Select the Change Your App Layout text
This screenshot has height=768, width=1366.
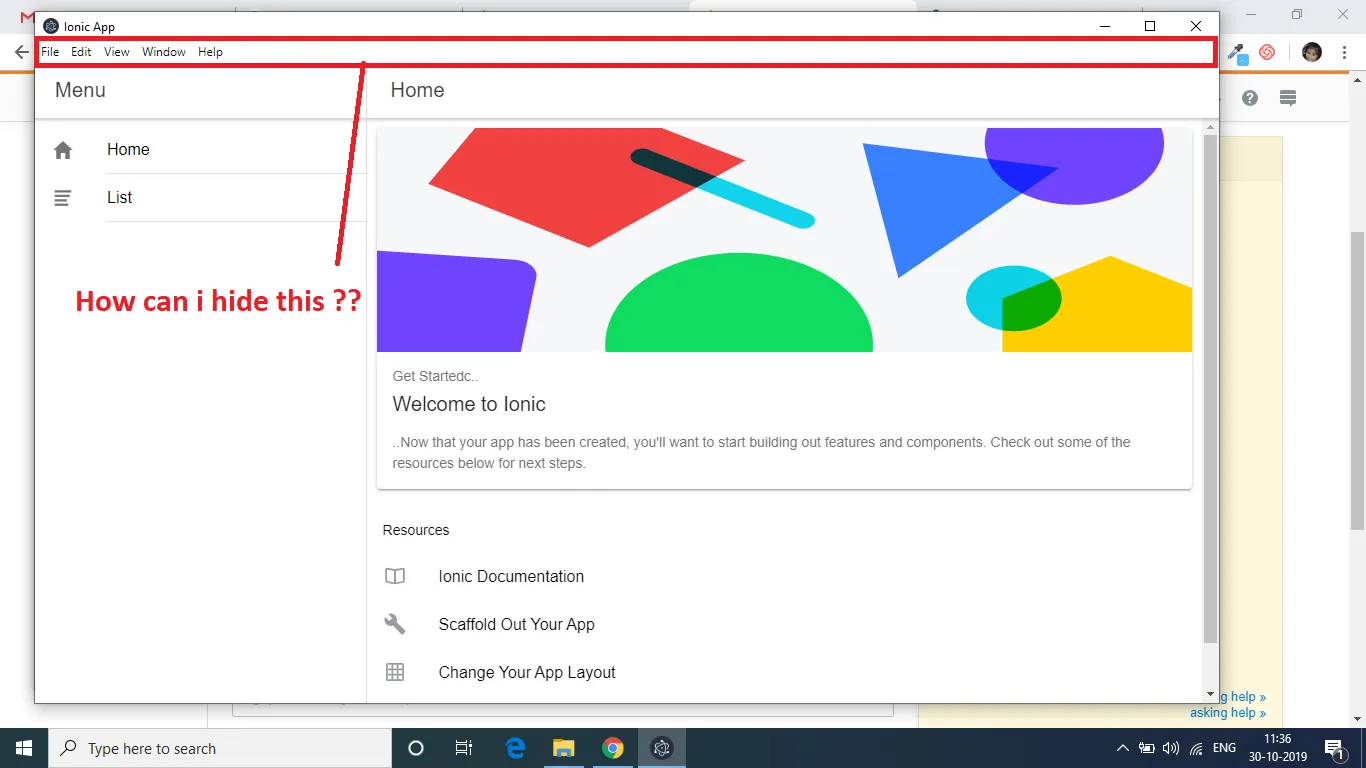point(527,672)
